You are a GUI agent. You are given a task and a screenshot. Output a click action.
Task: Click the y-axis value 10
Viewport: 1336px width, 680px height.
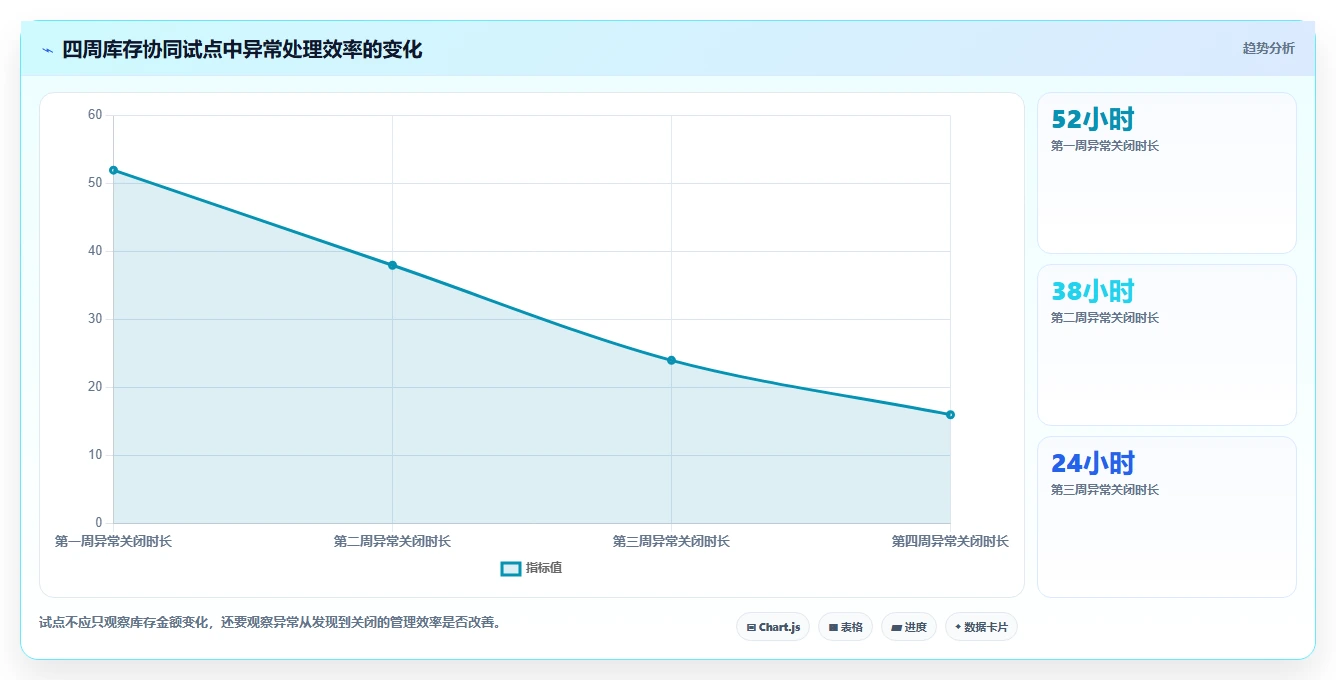[x=95, y=455]
